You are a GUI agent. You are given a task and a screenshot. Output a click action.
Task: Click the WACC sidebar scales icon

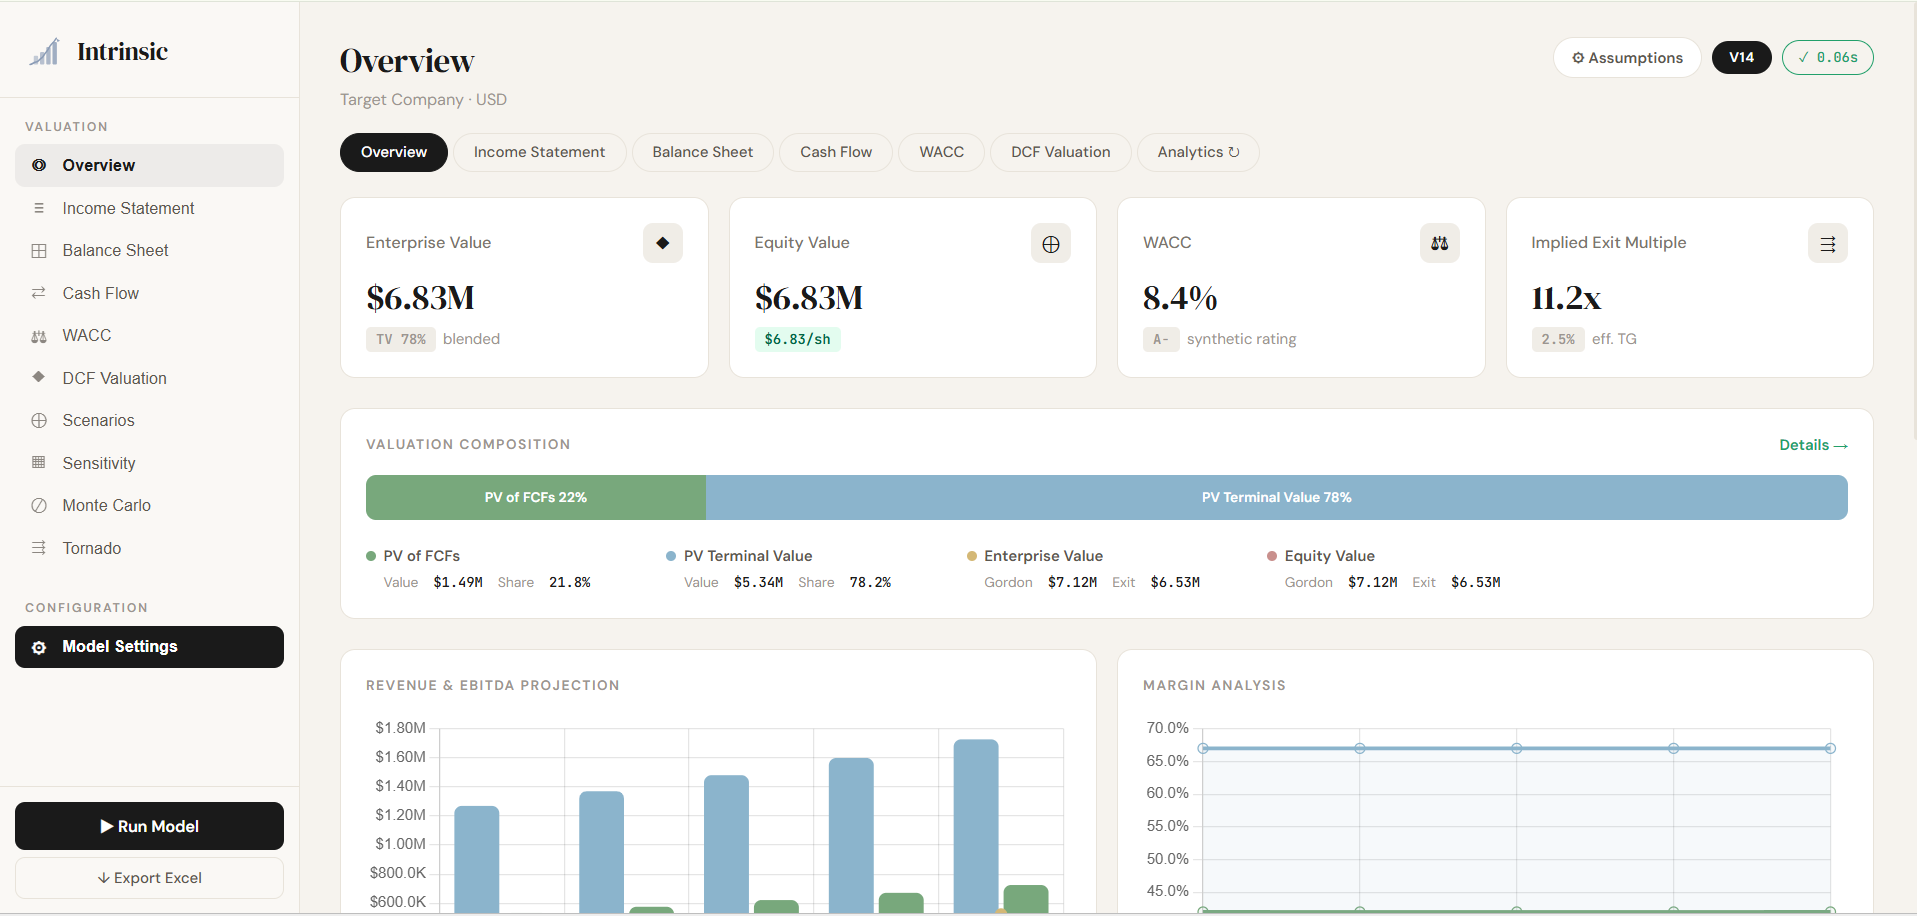(x=39, y=336)
